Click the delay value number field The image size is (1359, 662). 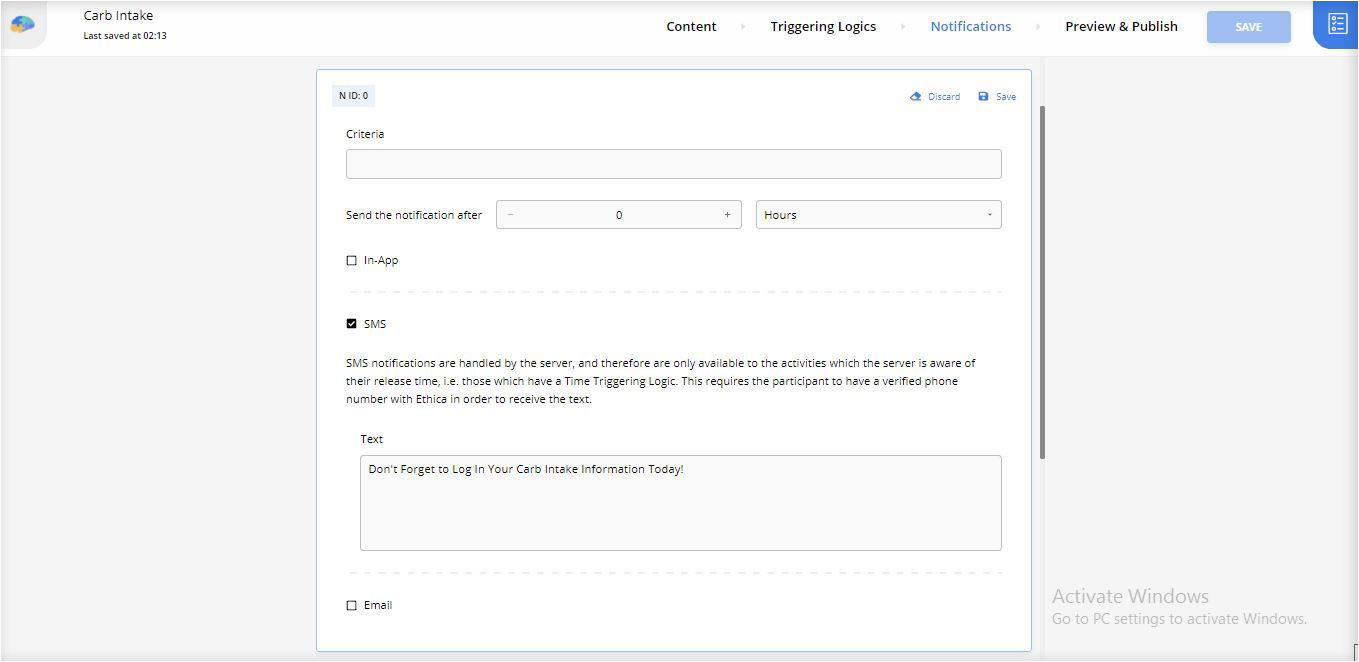click(x=618, y=215)
